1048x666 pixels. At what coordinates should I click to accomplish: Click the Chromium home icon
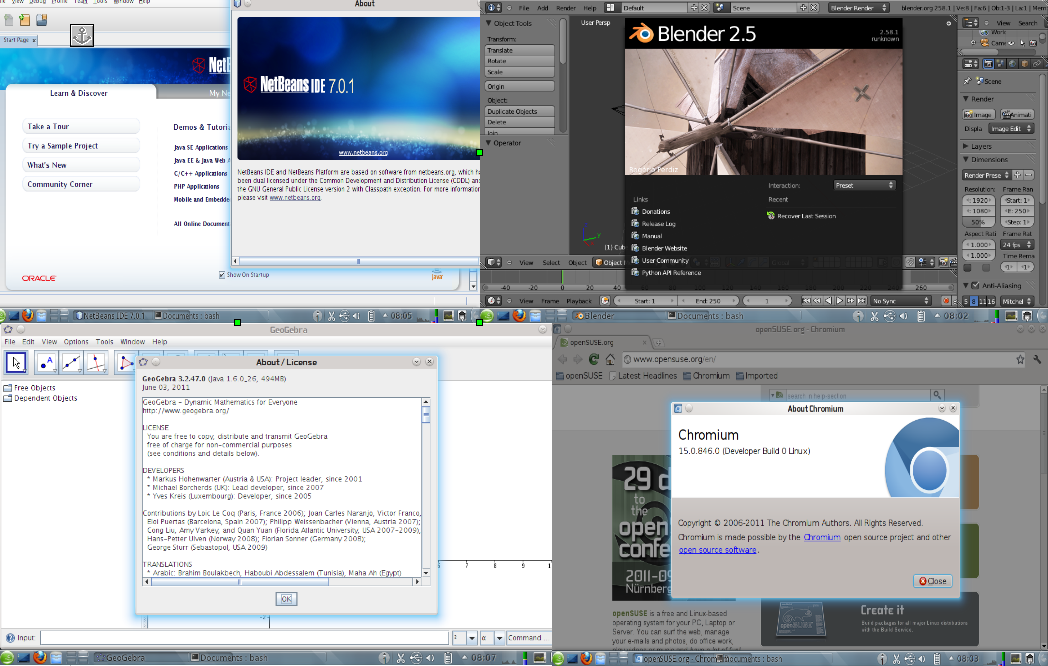point(610,359)
